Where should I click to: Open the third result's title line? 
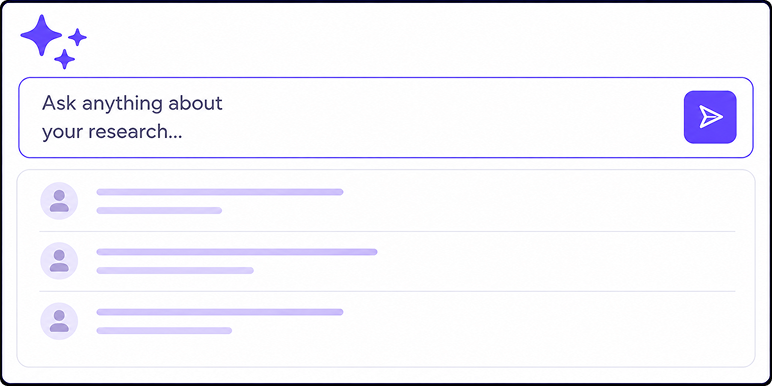pyautogui.click(x=220, y=312)
